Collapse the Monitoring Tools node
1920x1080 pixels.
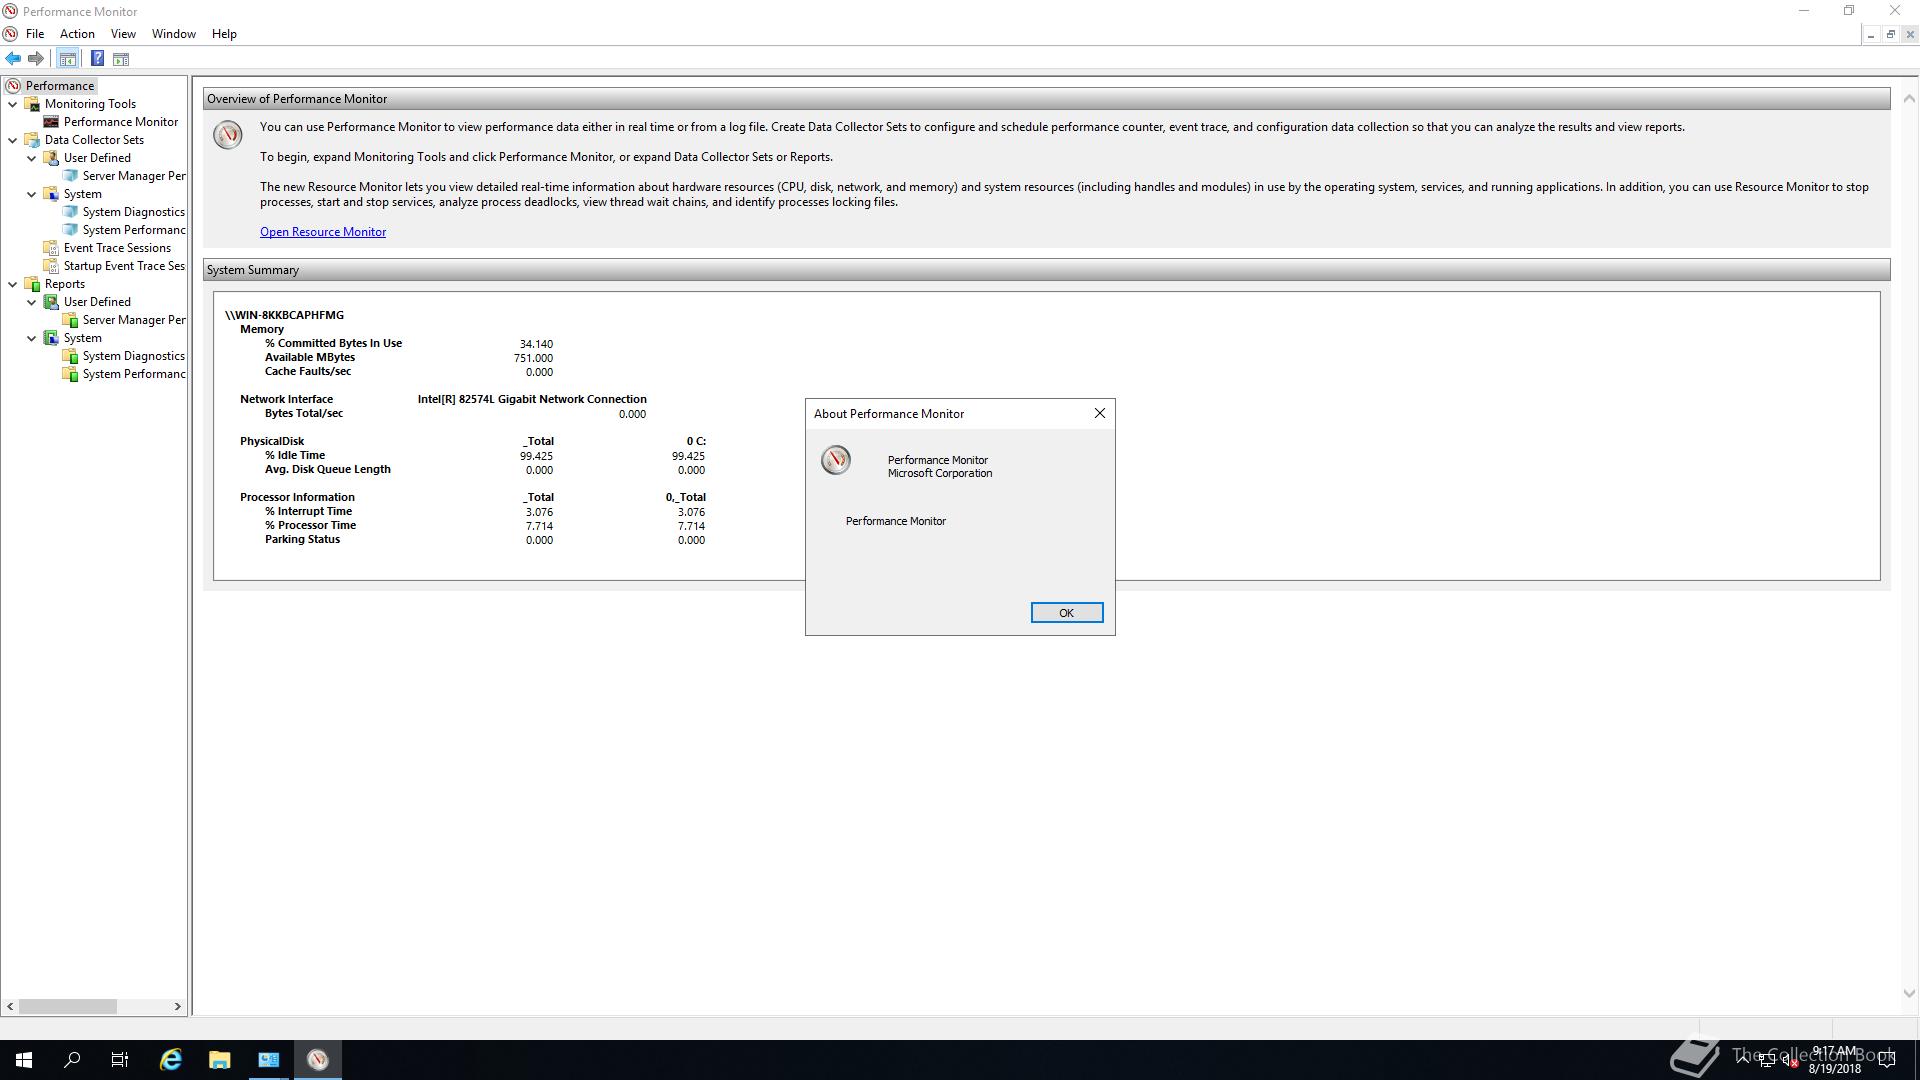13,104
